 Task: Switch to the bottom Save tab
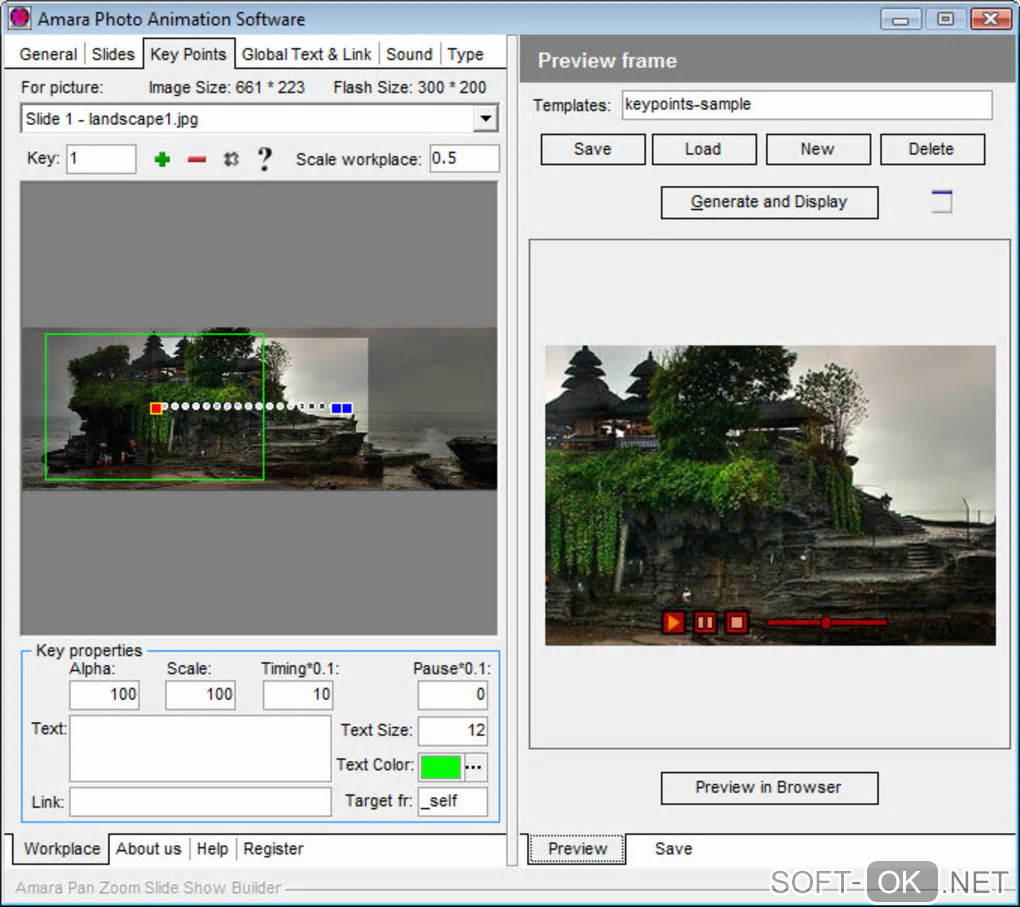[673, 849]
